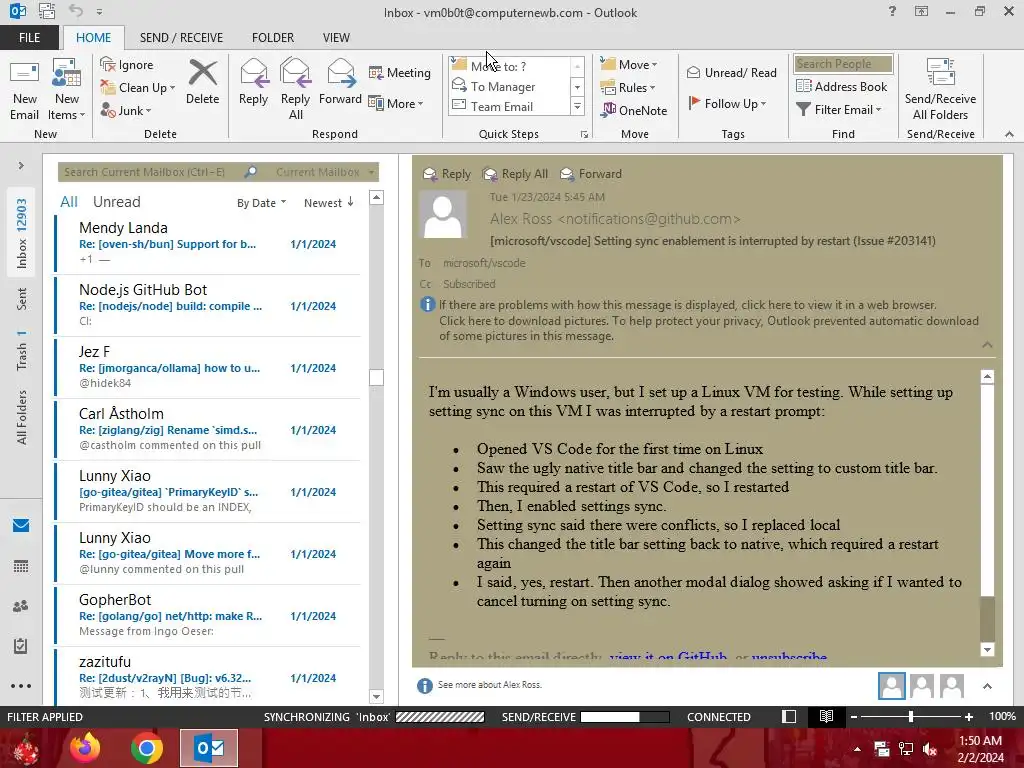This screenshot has width=1024, height=768.
Task: Click Send/Receive All Folders
Action: point(940,90)
